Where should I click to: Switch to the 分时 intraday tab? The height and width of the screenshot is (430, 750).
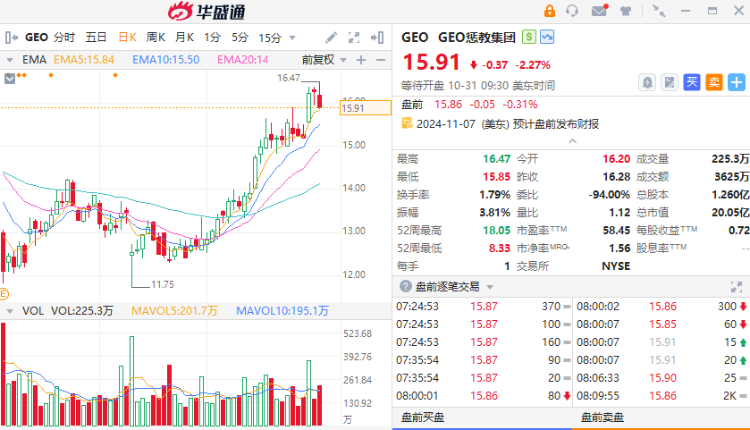(x=65, y=37)
